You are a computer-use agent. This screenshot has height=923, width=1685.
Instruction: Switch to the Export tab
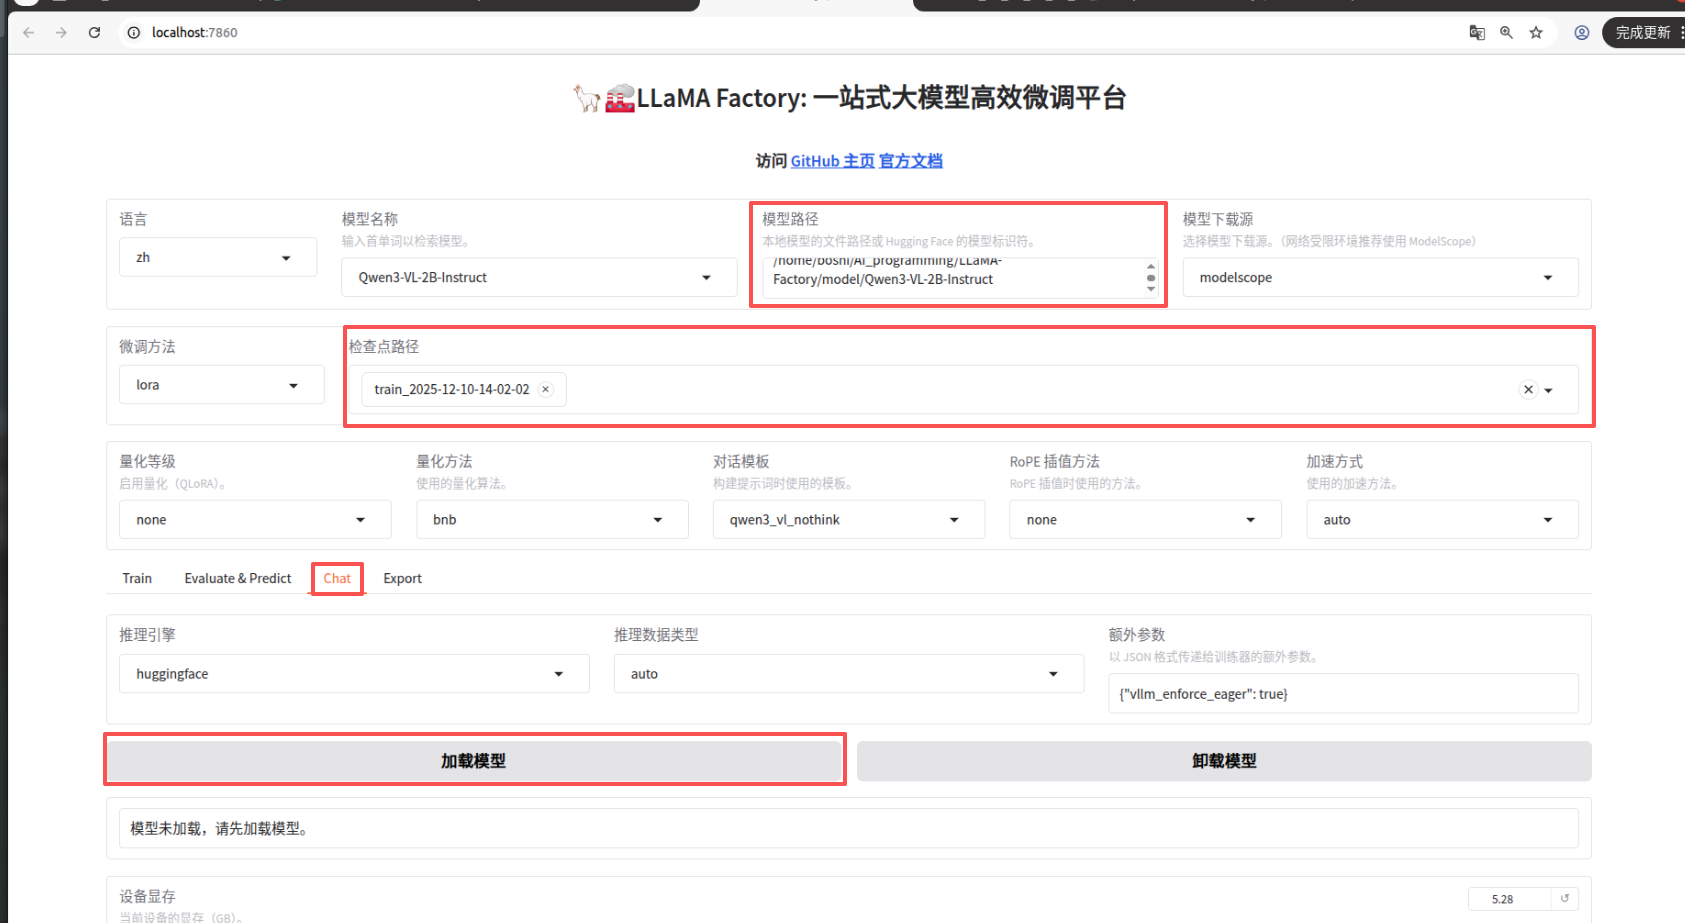pos(403,578)
